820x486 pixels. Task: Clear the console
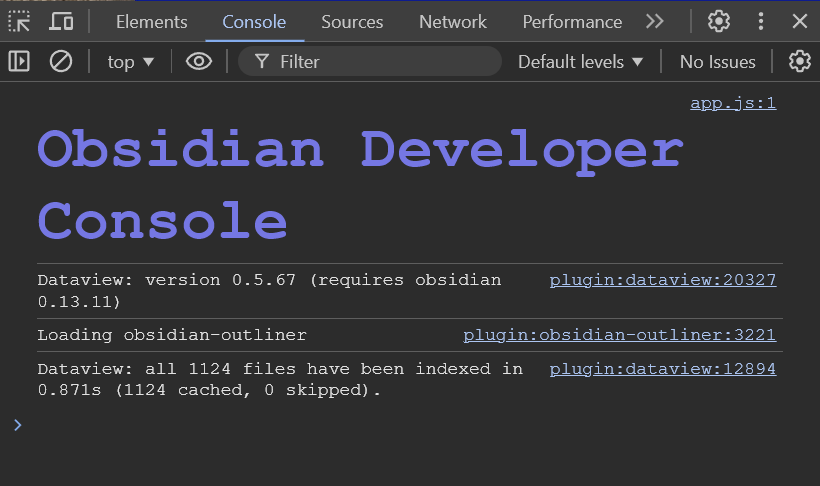[61, 61]
